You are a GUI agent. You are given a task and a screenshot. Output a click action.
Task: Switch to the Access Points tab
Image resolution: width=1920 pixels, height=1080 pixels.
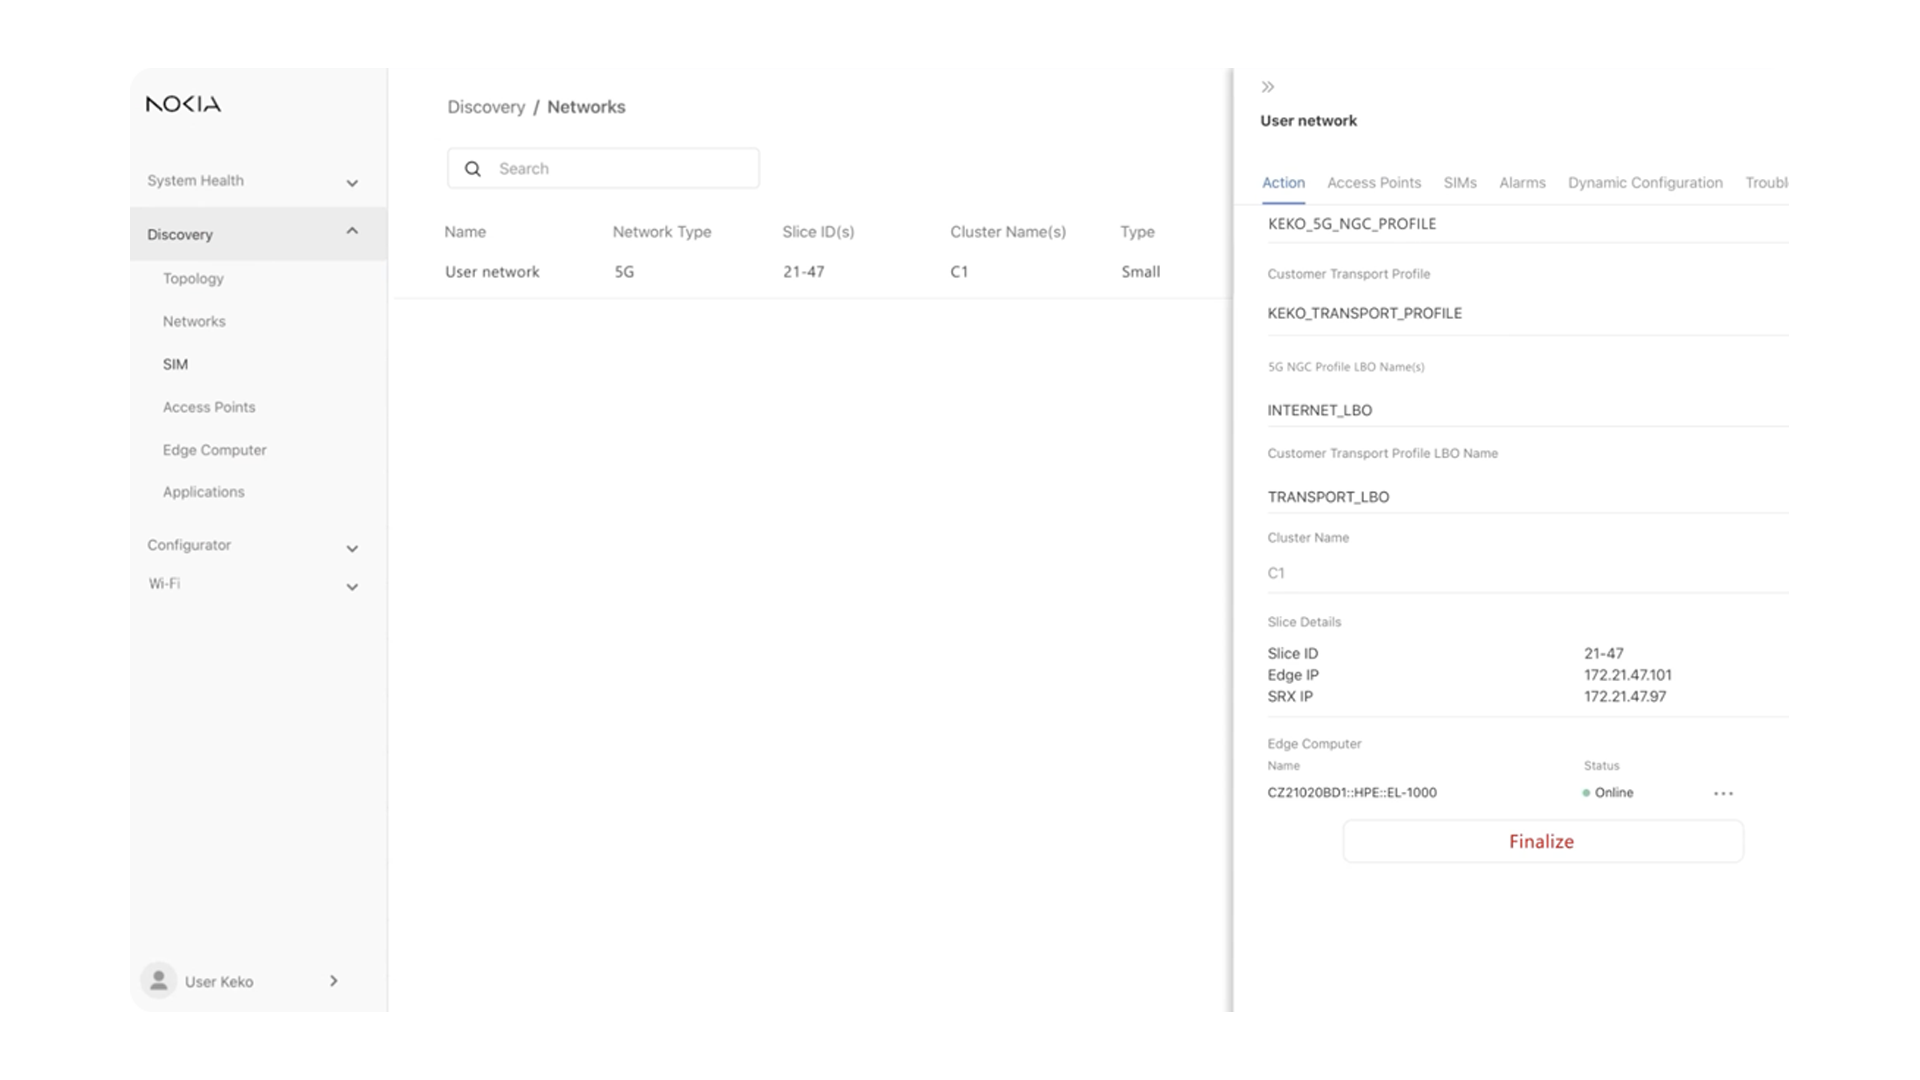(1373, 183)
